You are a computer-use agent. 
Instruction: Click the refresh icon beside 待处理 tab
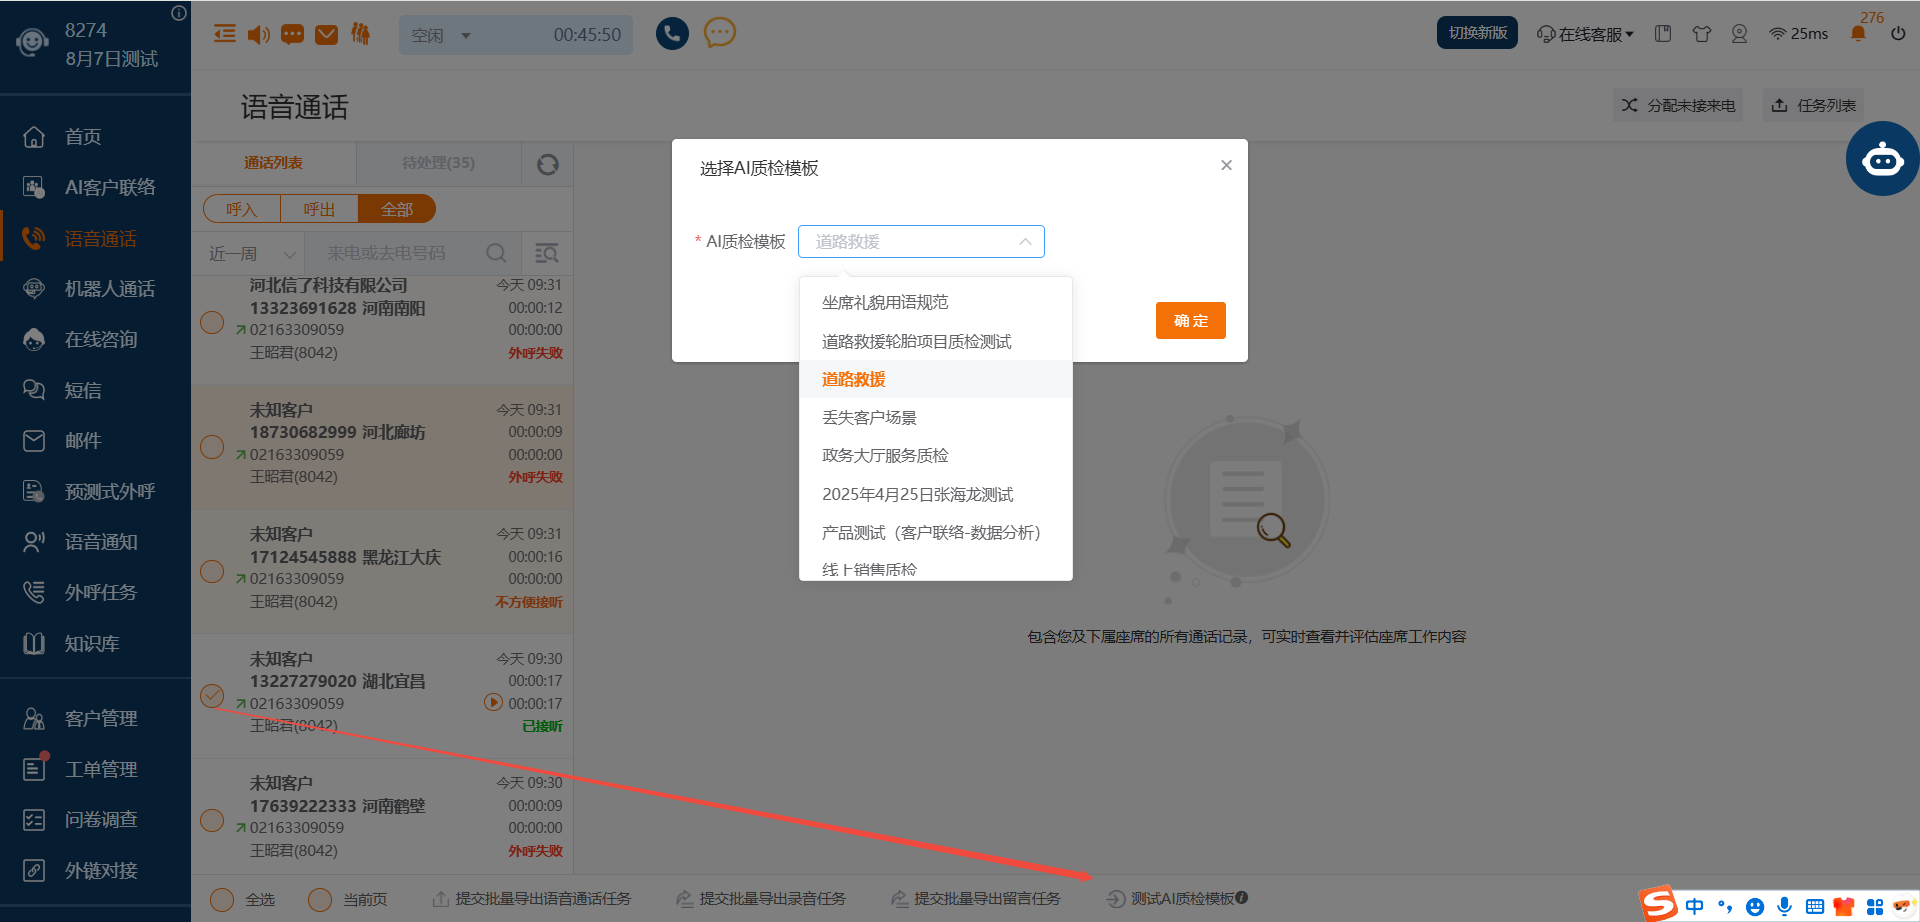(x=547, y=164)
